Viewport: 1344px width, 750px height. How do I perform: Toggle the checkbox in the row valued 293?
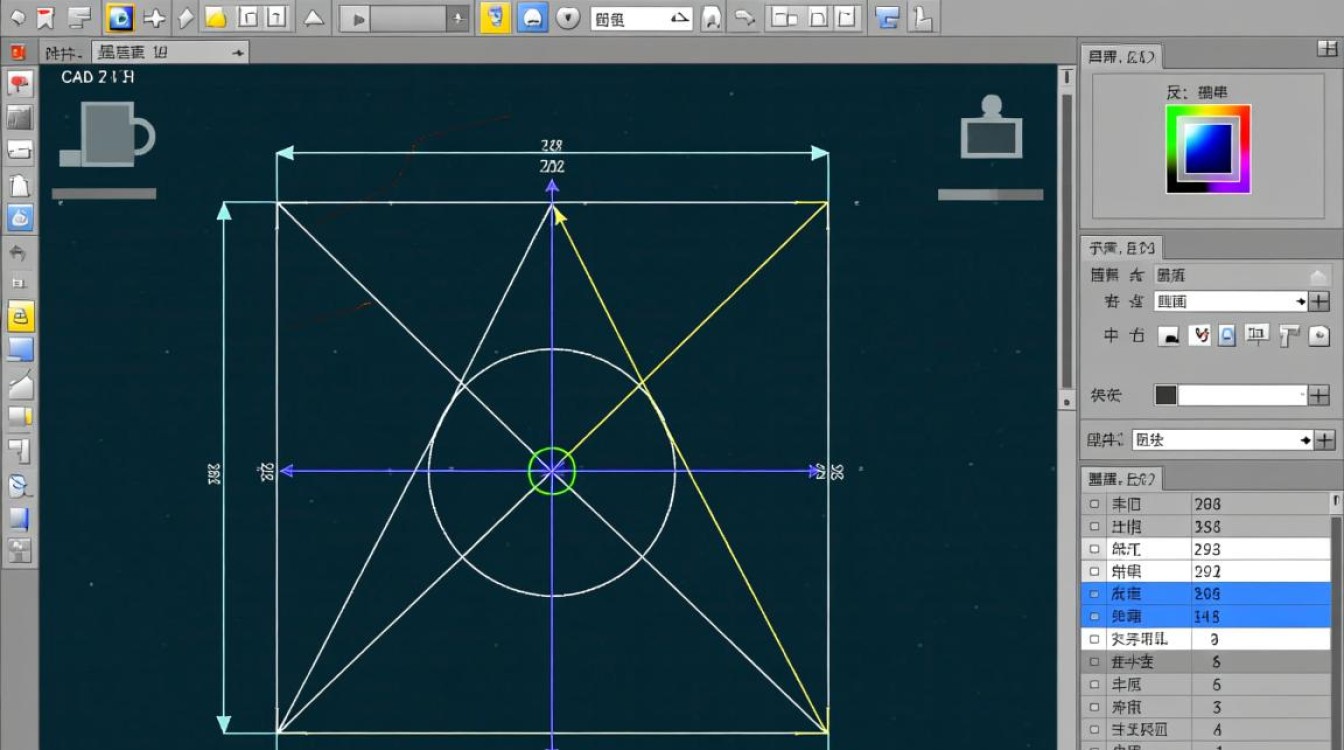click(x=1094, y=550)
